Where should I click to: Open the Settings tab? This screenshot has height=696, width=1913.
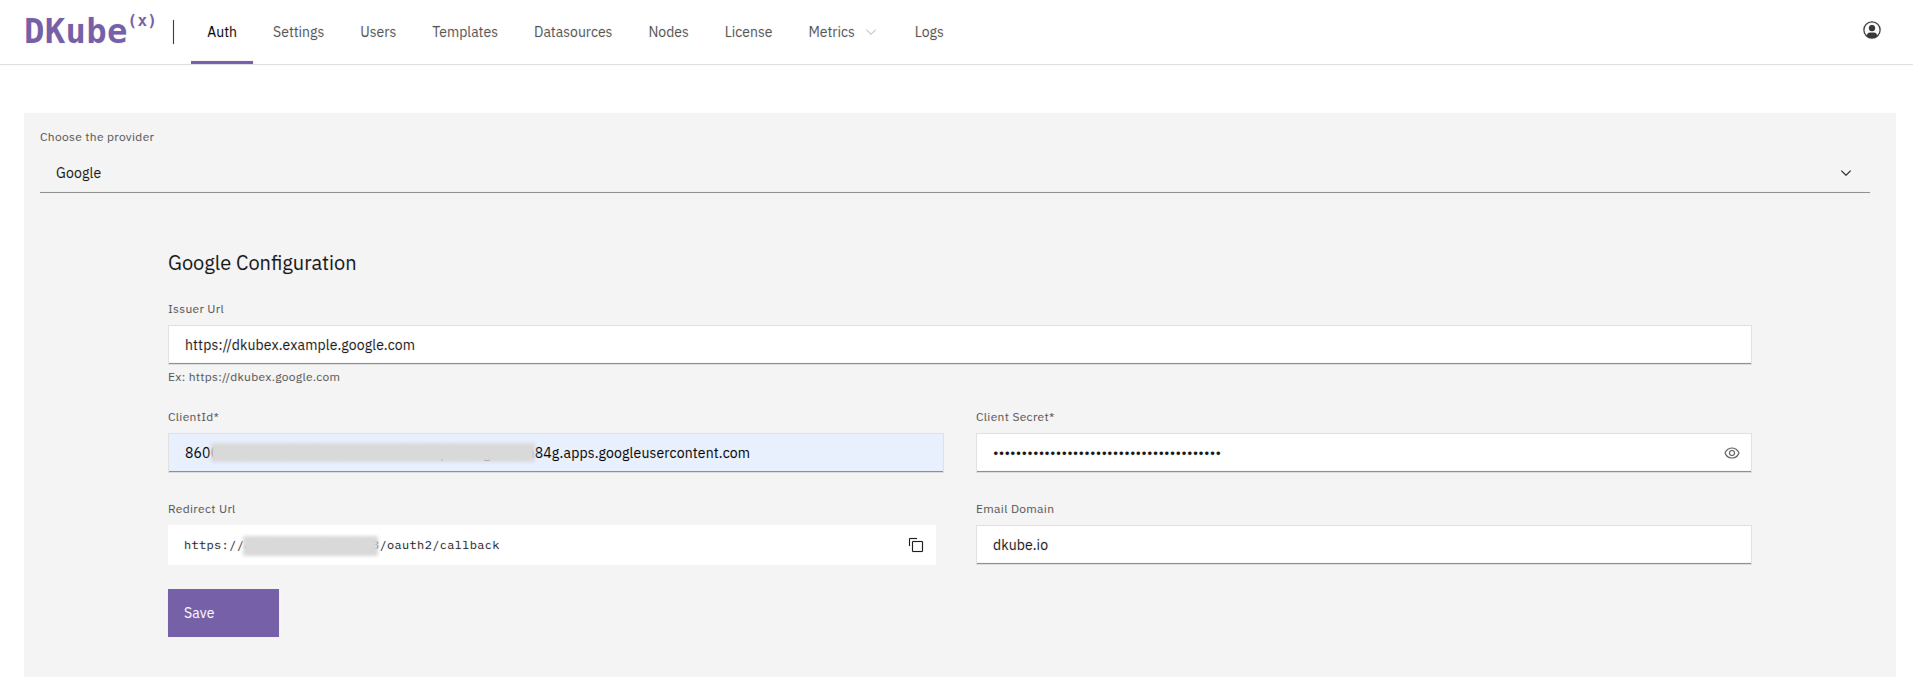[x=298, y=32]
